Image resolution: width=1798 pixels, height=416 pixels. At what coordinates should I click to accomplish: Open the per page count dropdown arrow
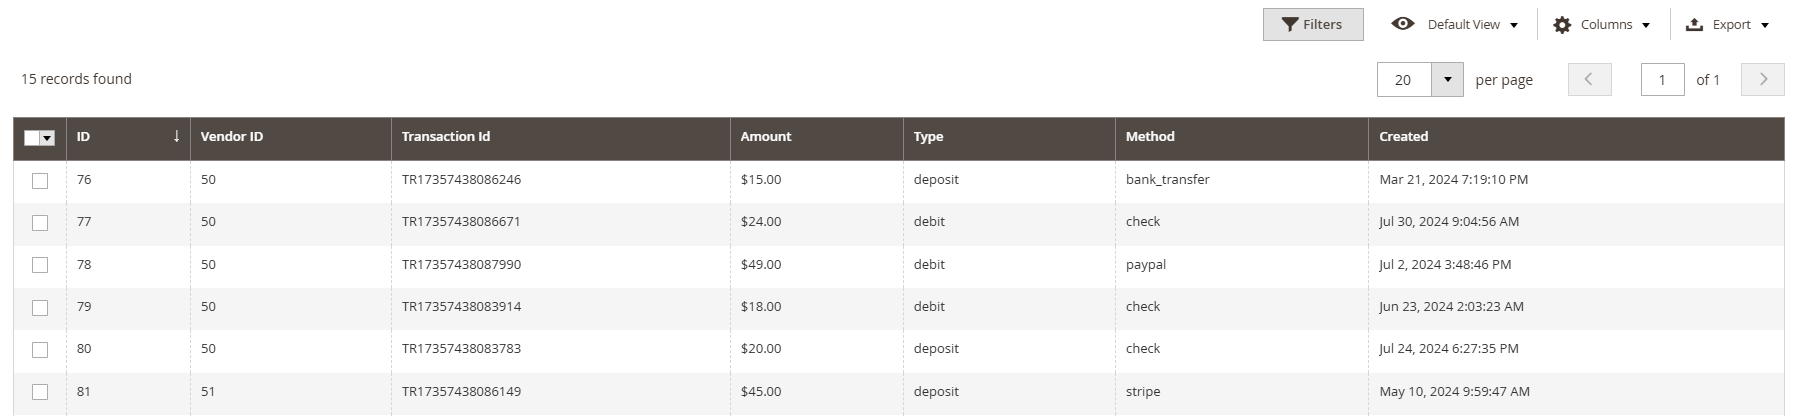pos(1447,80)
